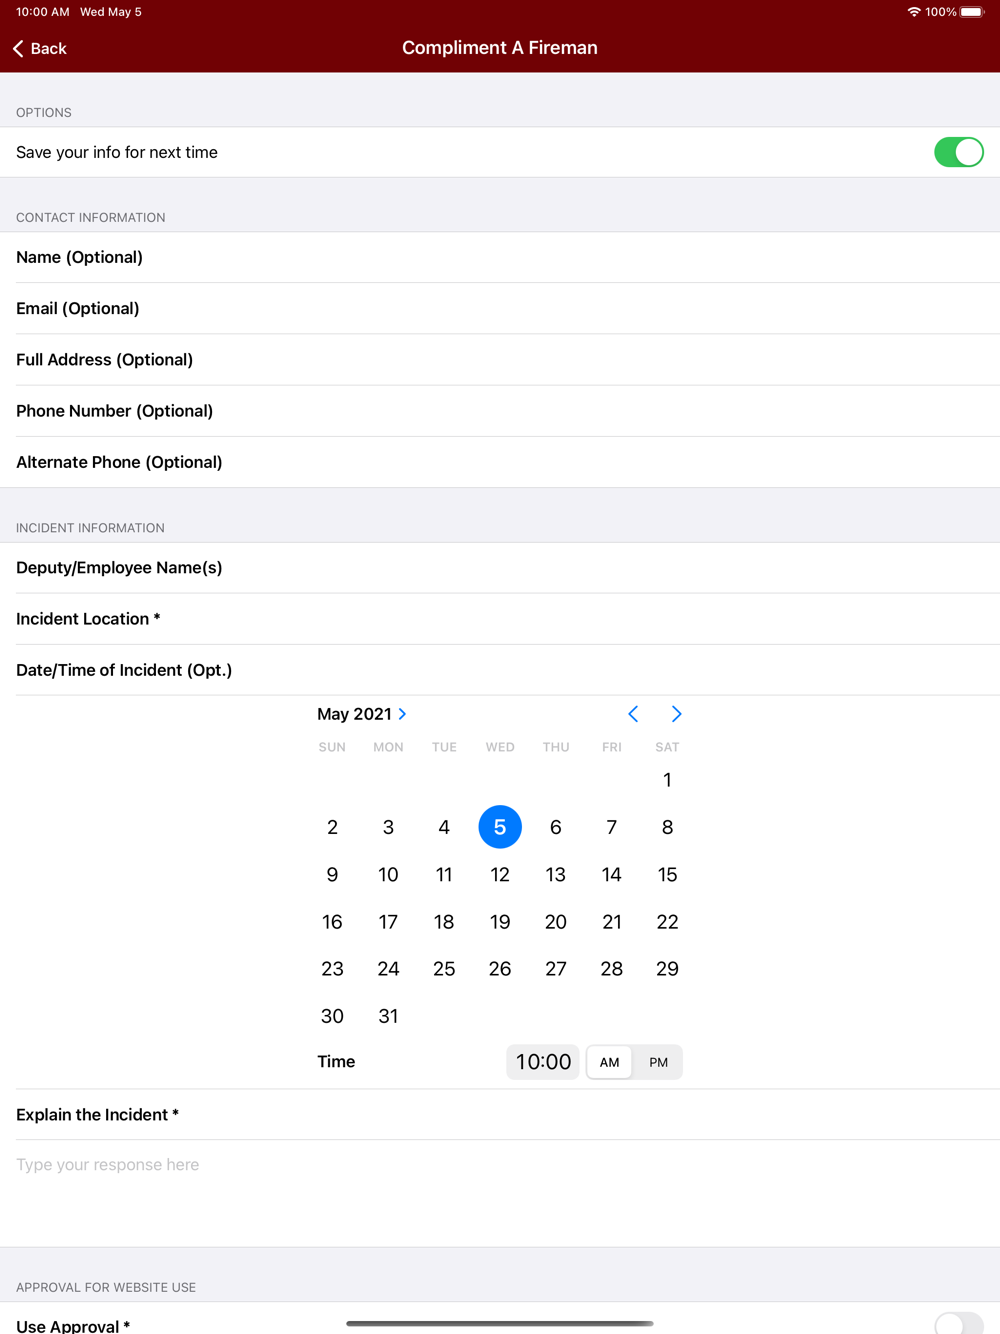Enable the Use Approval switch
This screenshot has width=1000, height=1334.
coord(959,1324)
